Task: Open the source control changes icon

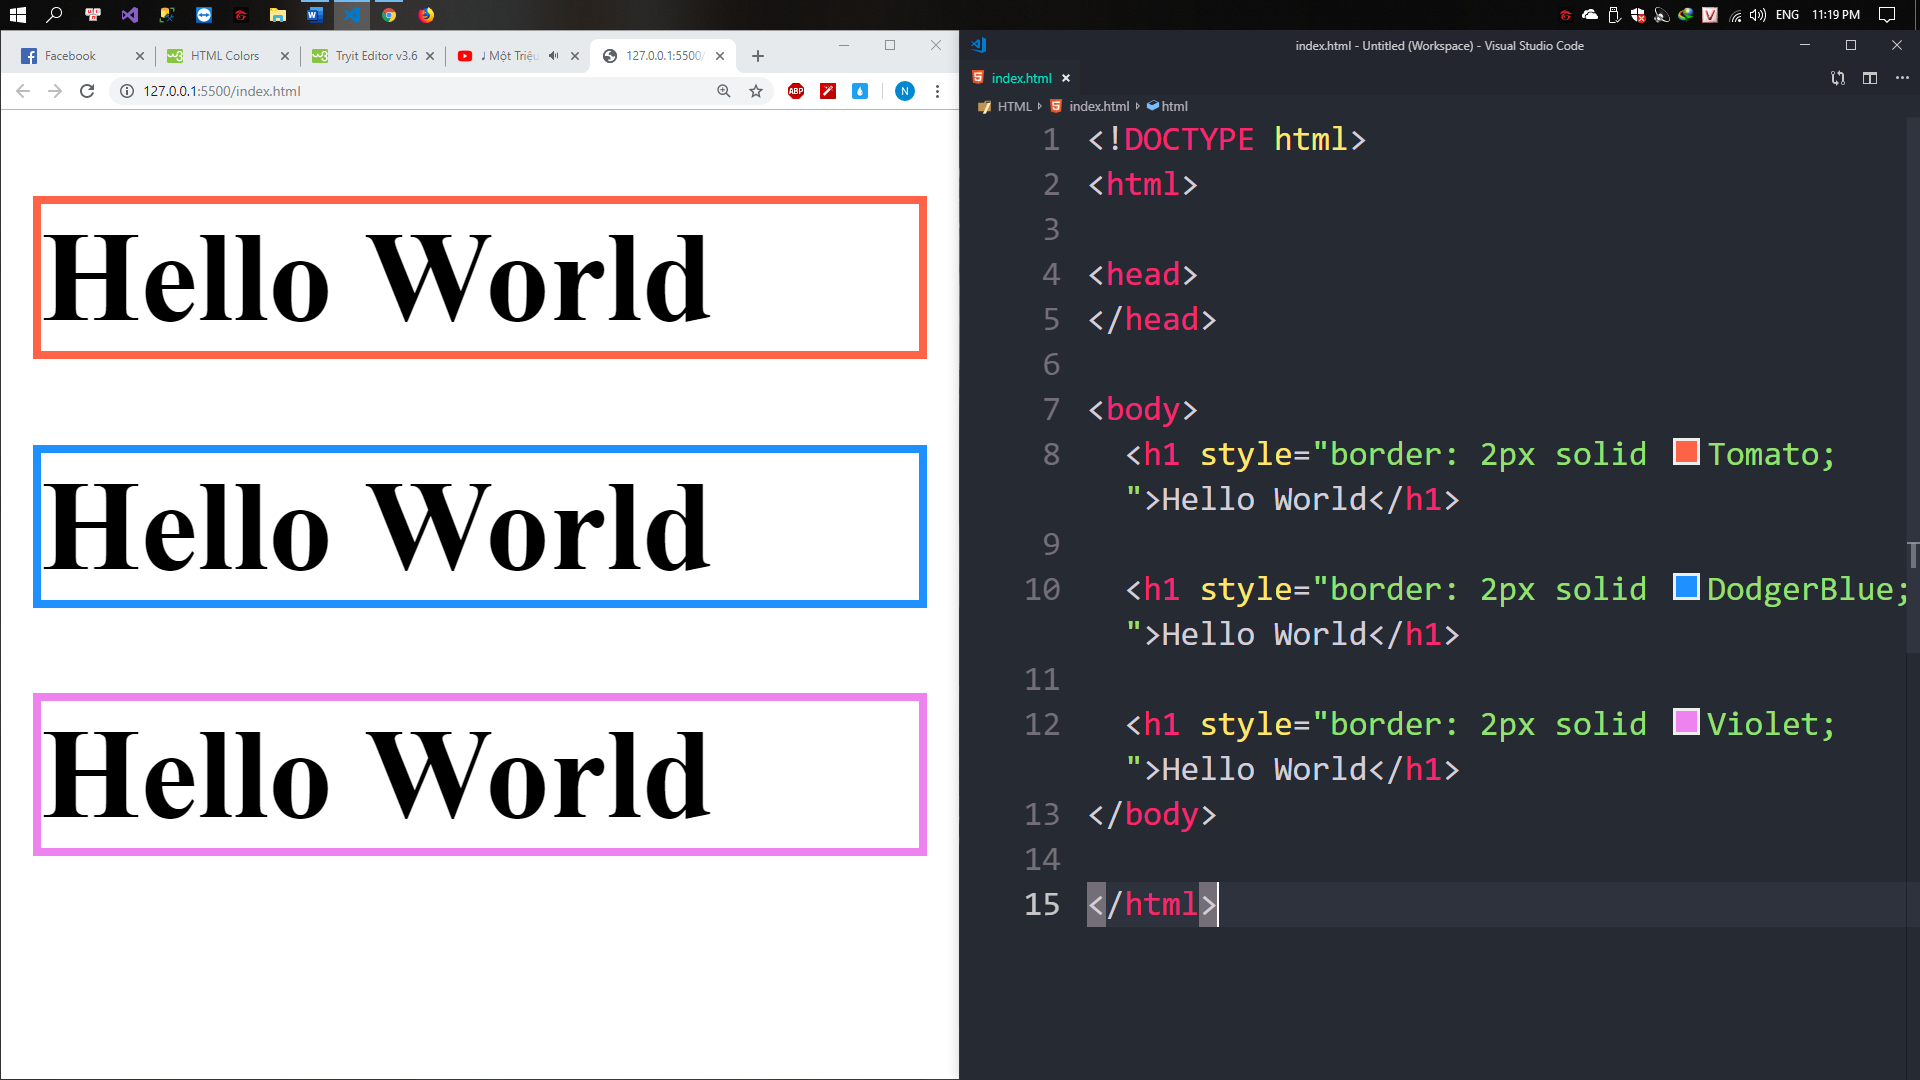Action: pos(1837,78)
